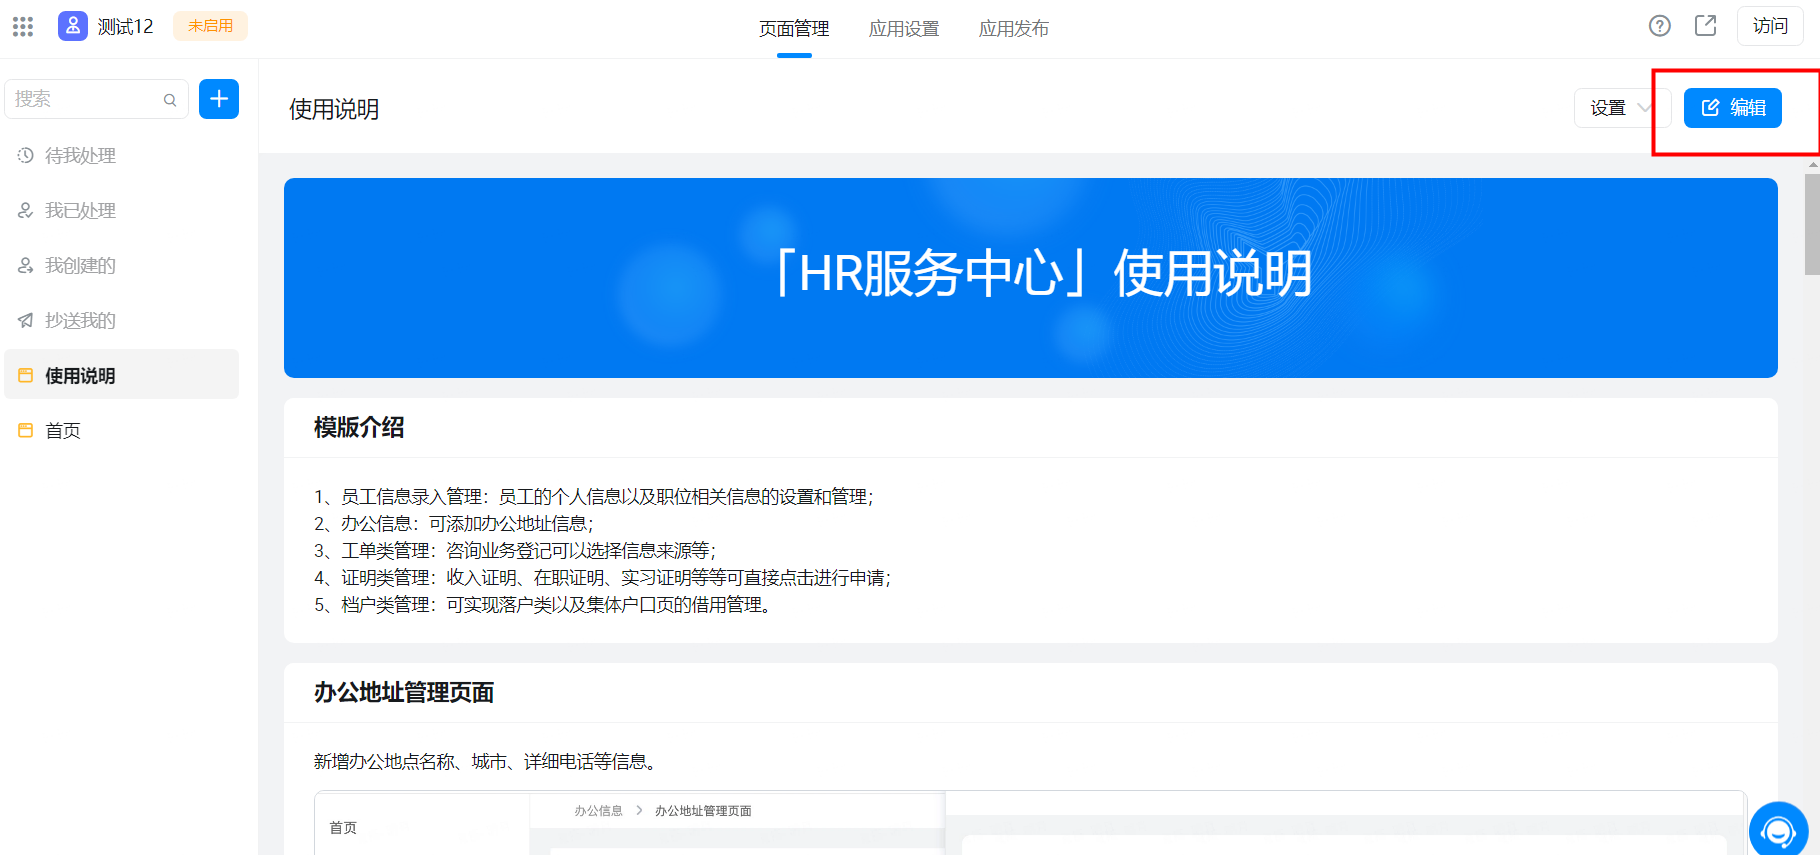
Task: Click the purple app avatar icon
Action: tap(73, 26)
